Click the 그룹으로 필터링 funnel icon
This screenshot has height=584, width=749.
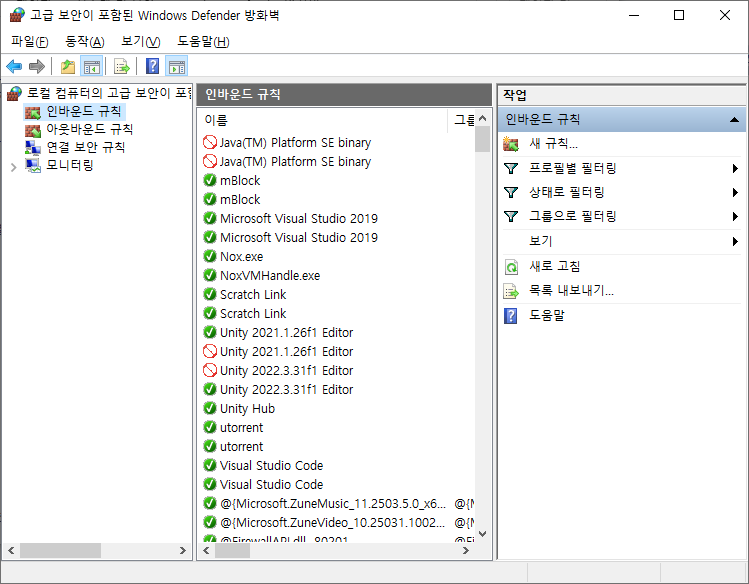[x=511, y=217]
